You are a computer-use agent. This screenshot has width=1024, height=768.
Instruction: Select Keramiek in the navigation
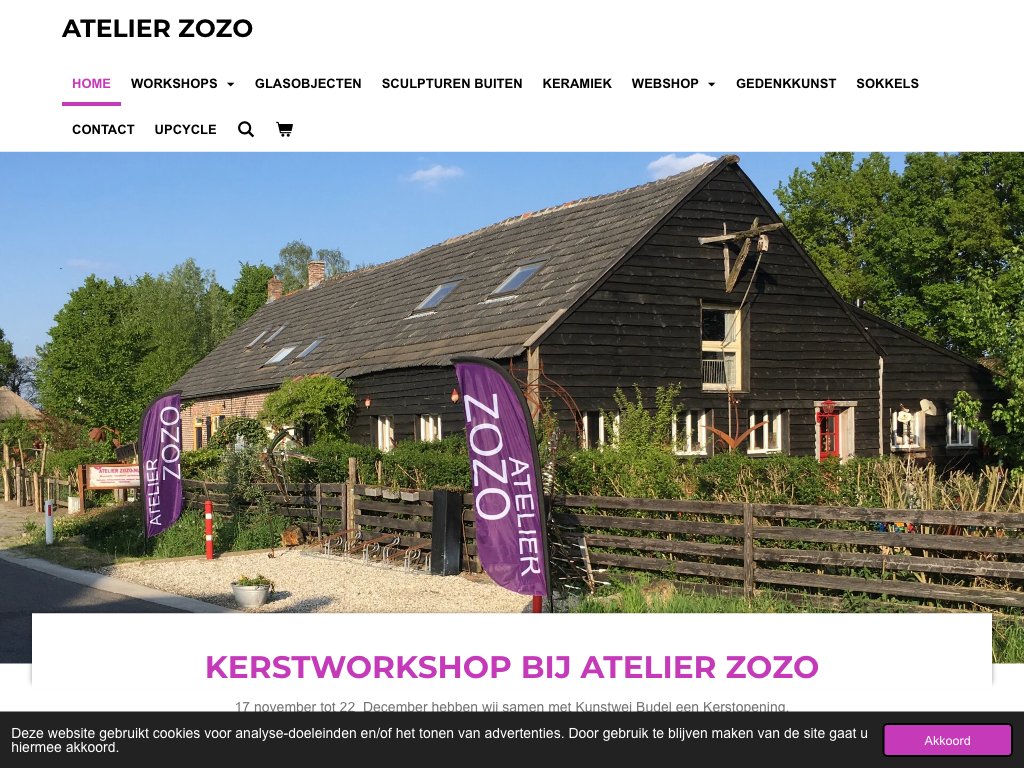tap(577, 84)
